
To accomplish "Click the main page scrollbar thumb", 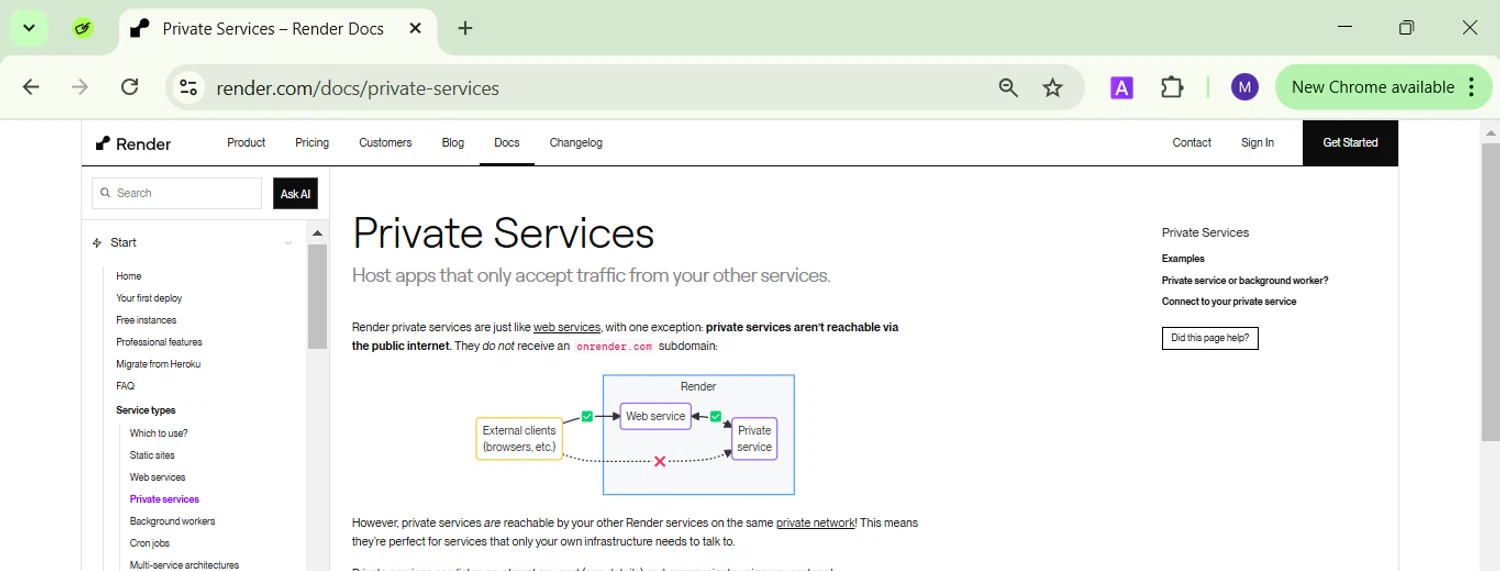I will pos(1491,292).
